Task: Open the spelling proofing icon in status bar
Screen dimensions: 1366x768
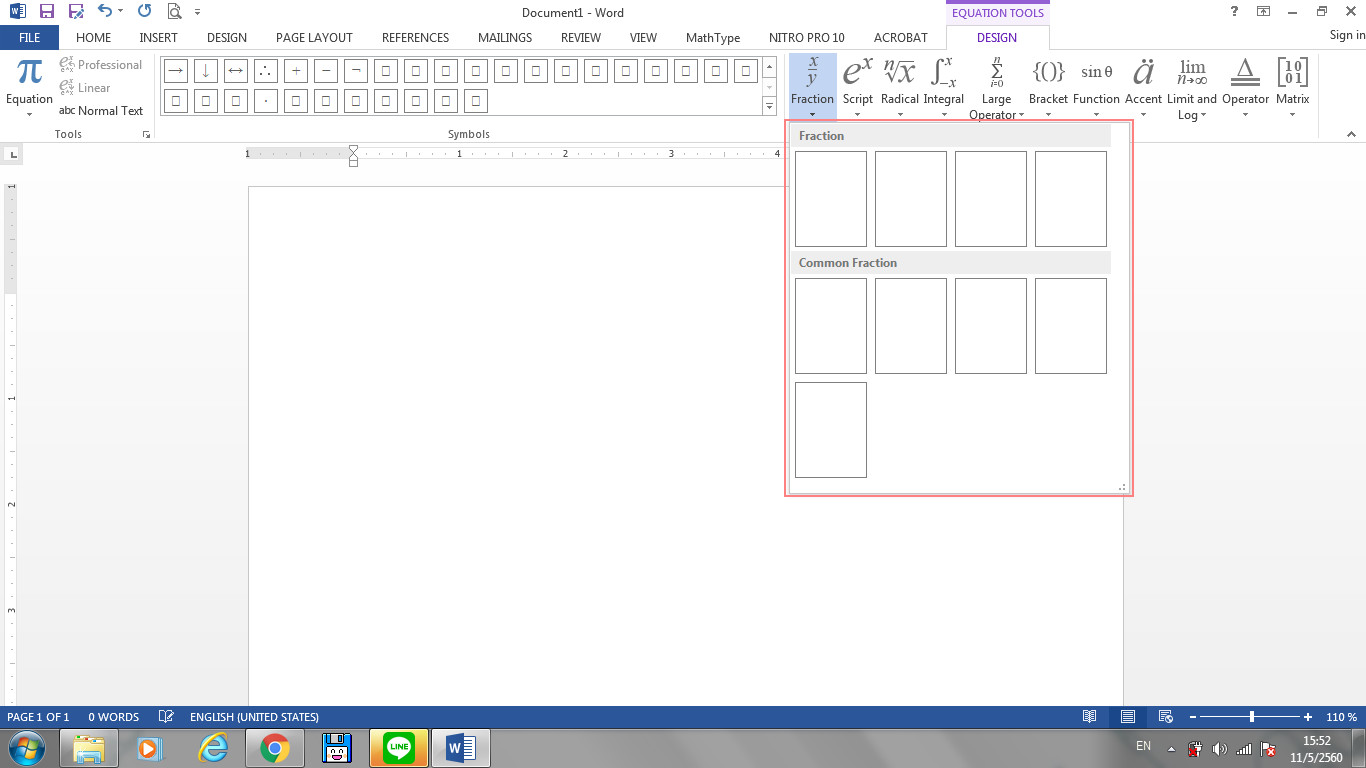Action: tap(166, 717)
